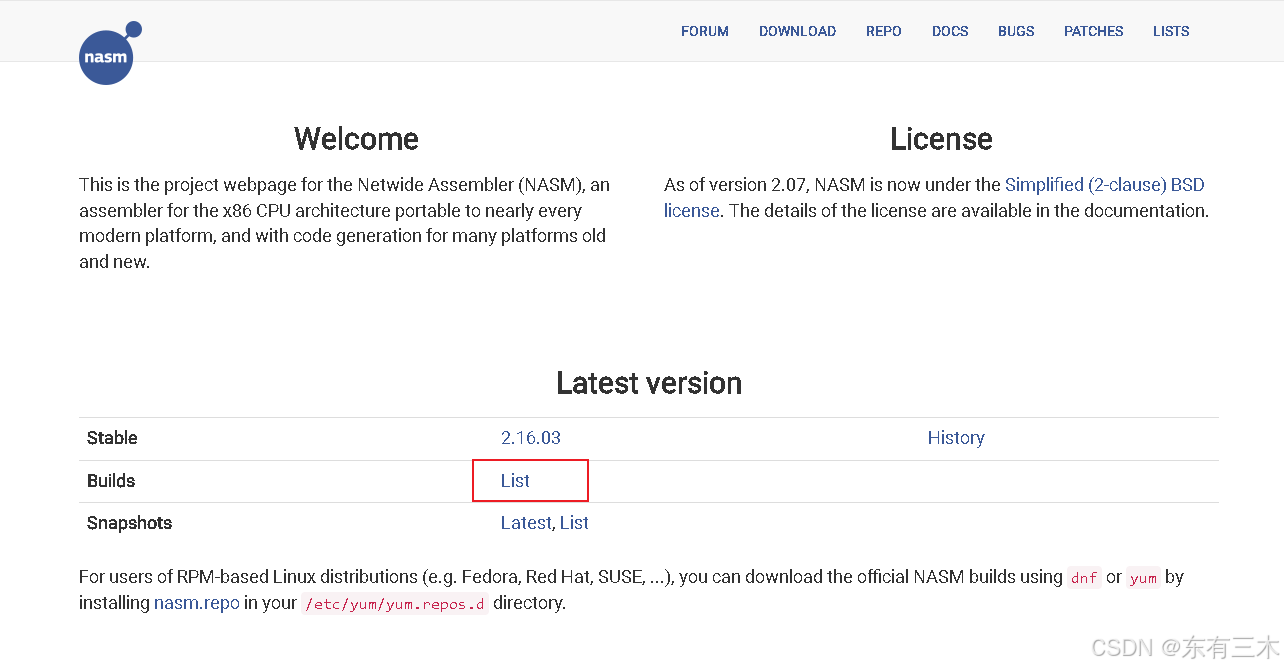This screenshot has width=1284, height=669.
Task: Open the LISTS navigation link
Action: click(x=1171, y=31)
